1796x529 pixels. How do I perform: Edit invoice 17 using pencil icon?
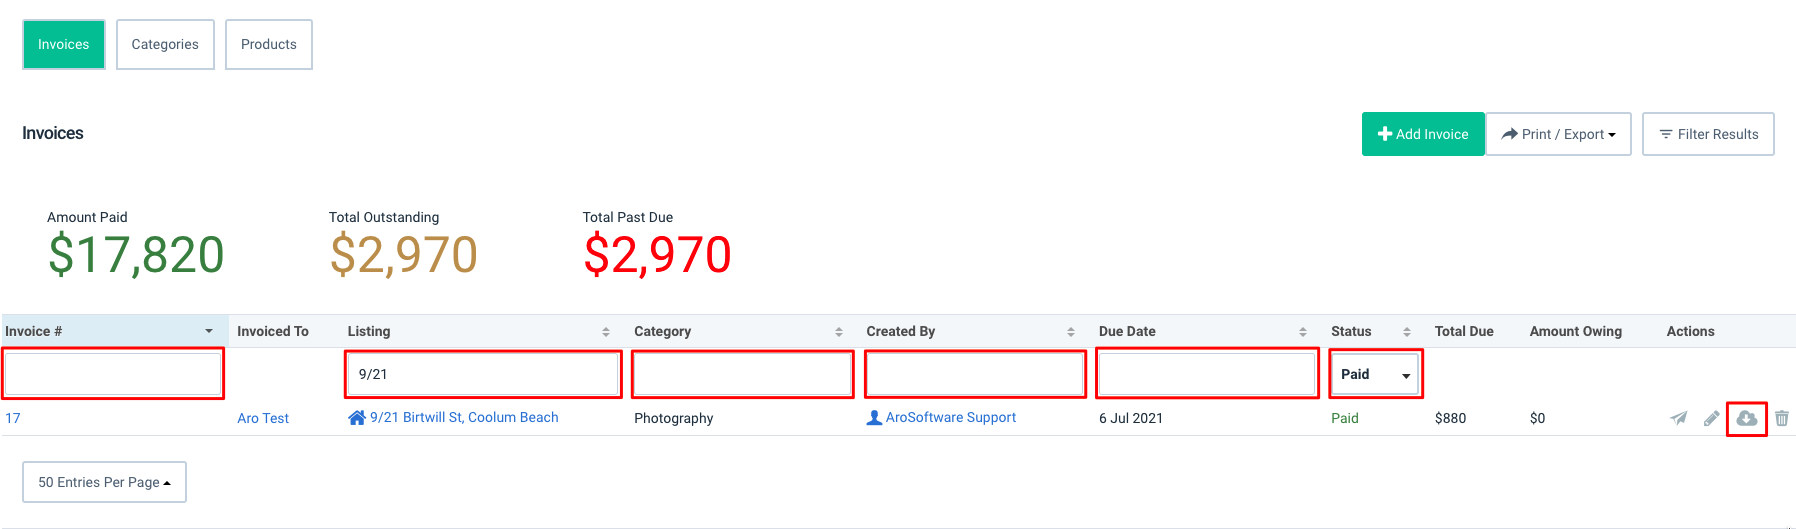point(1712,418)
